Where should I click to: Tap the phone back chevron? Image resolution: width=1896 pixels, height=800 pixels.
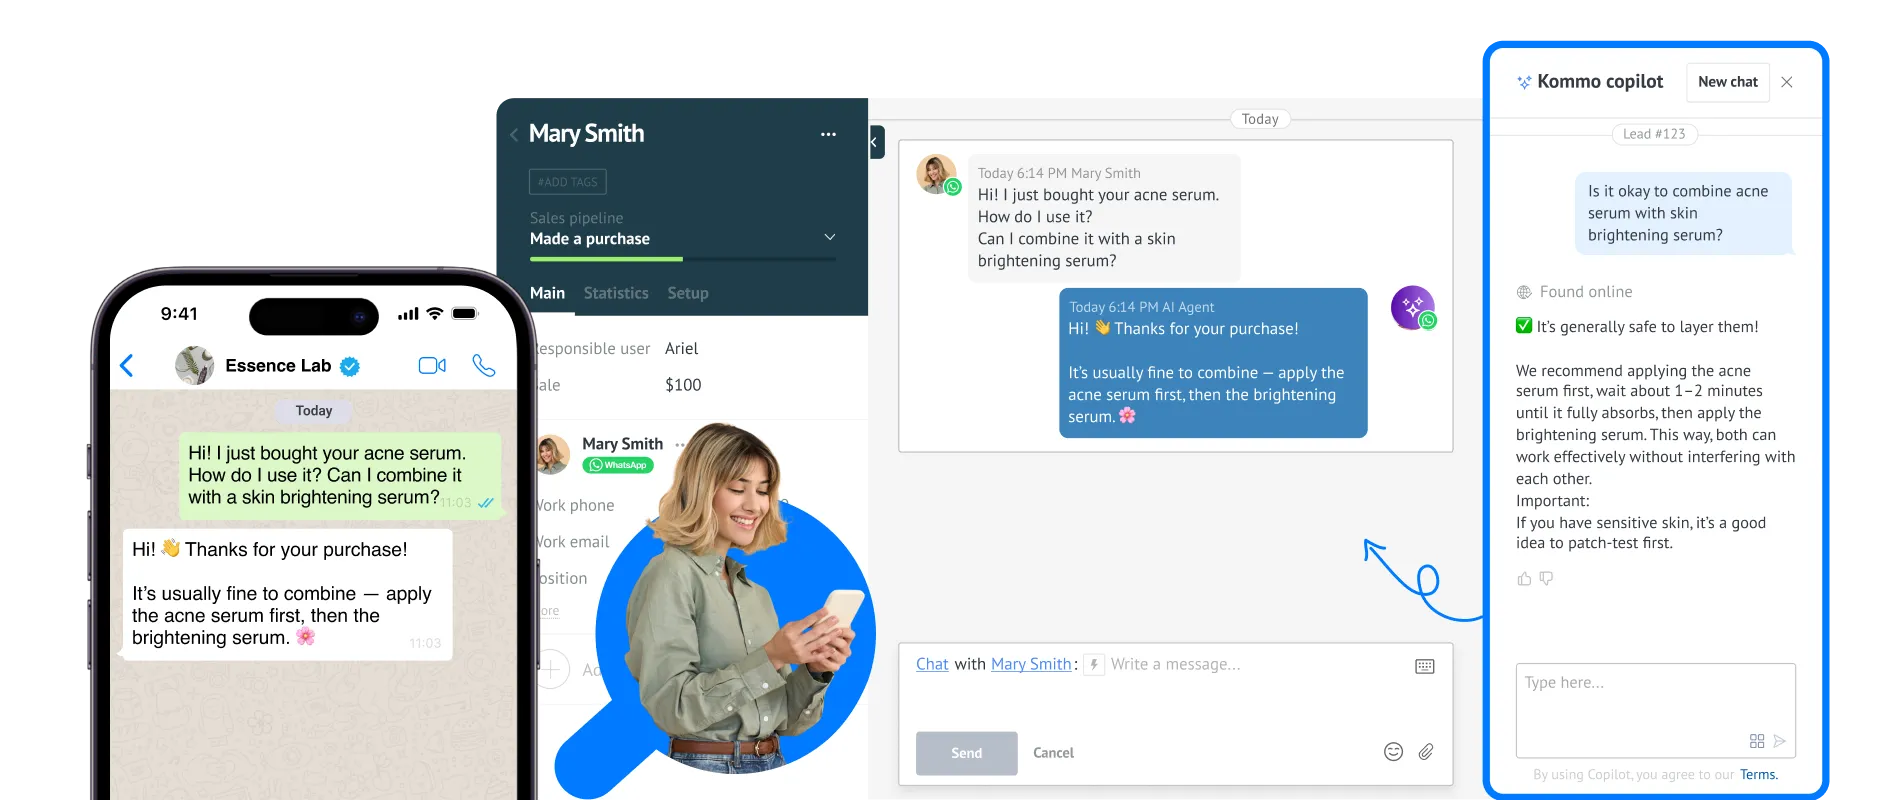pyautogui.click(x=127, y=366)
